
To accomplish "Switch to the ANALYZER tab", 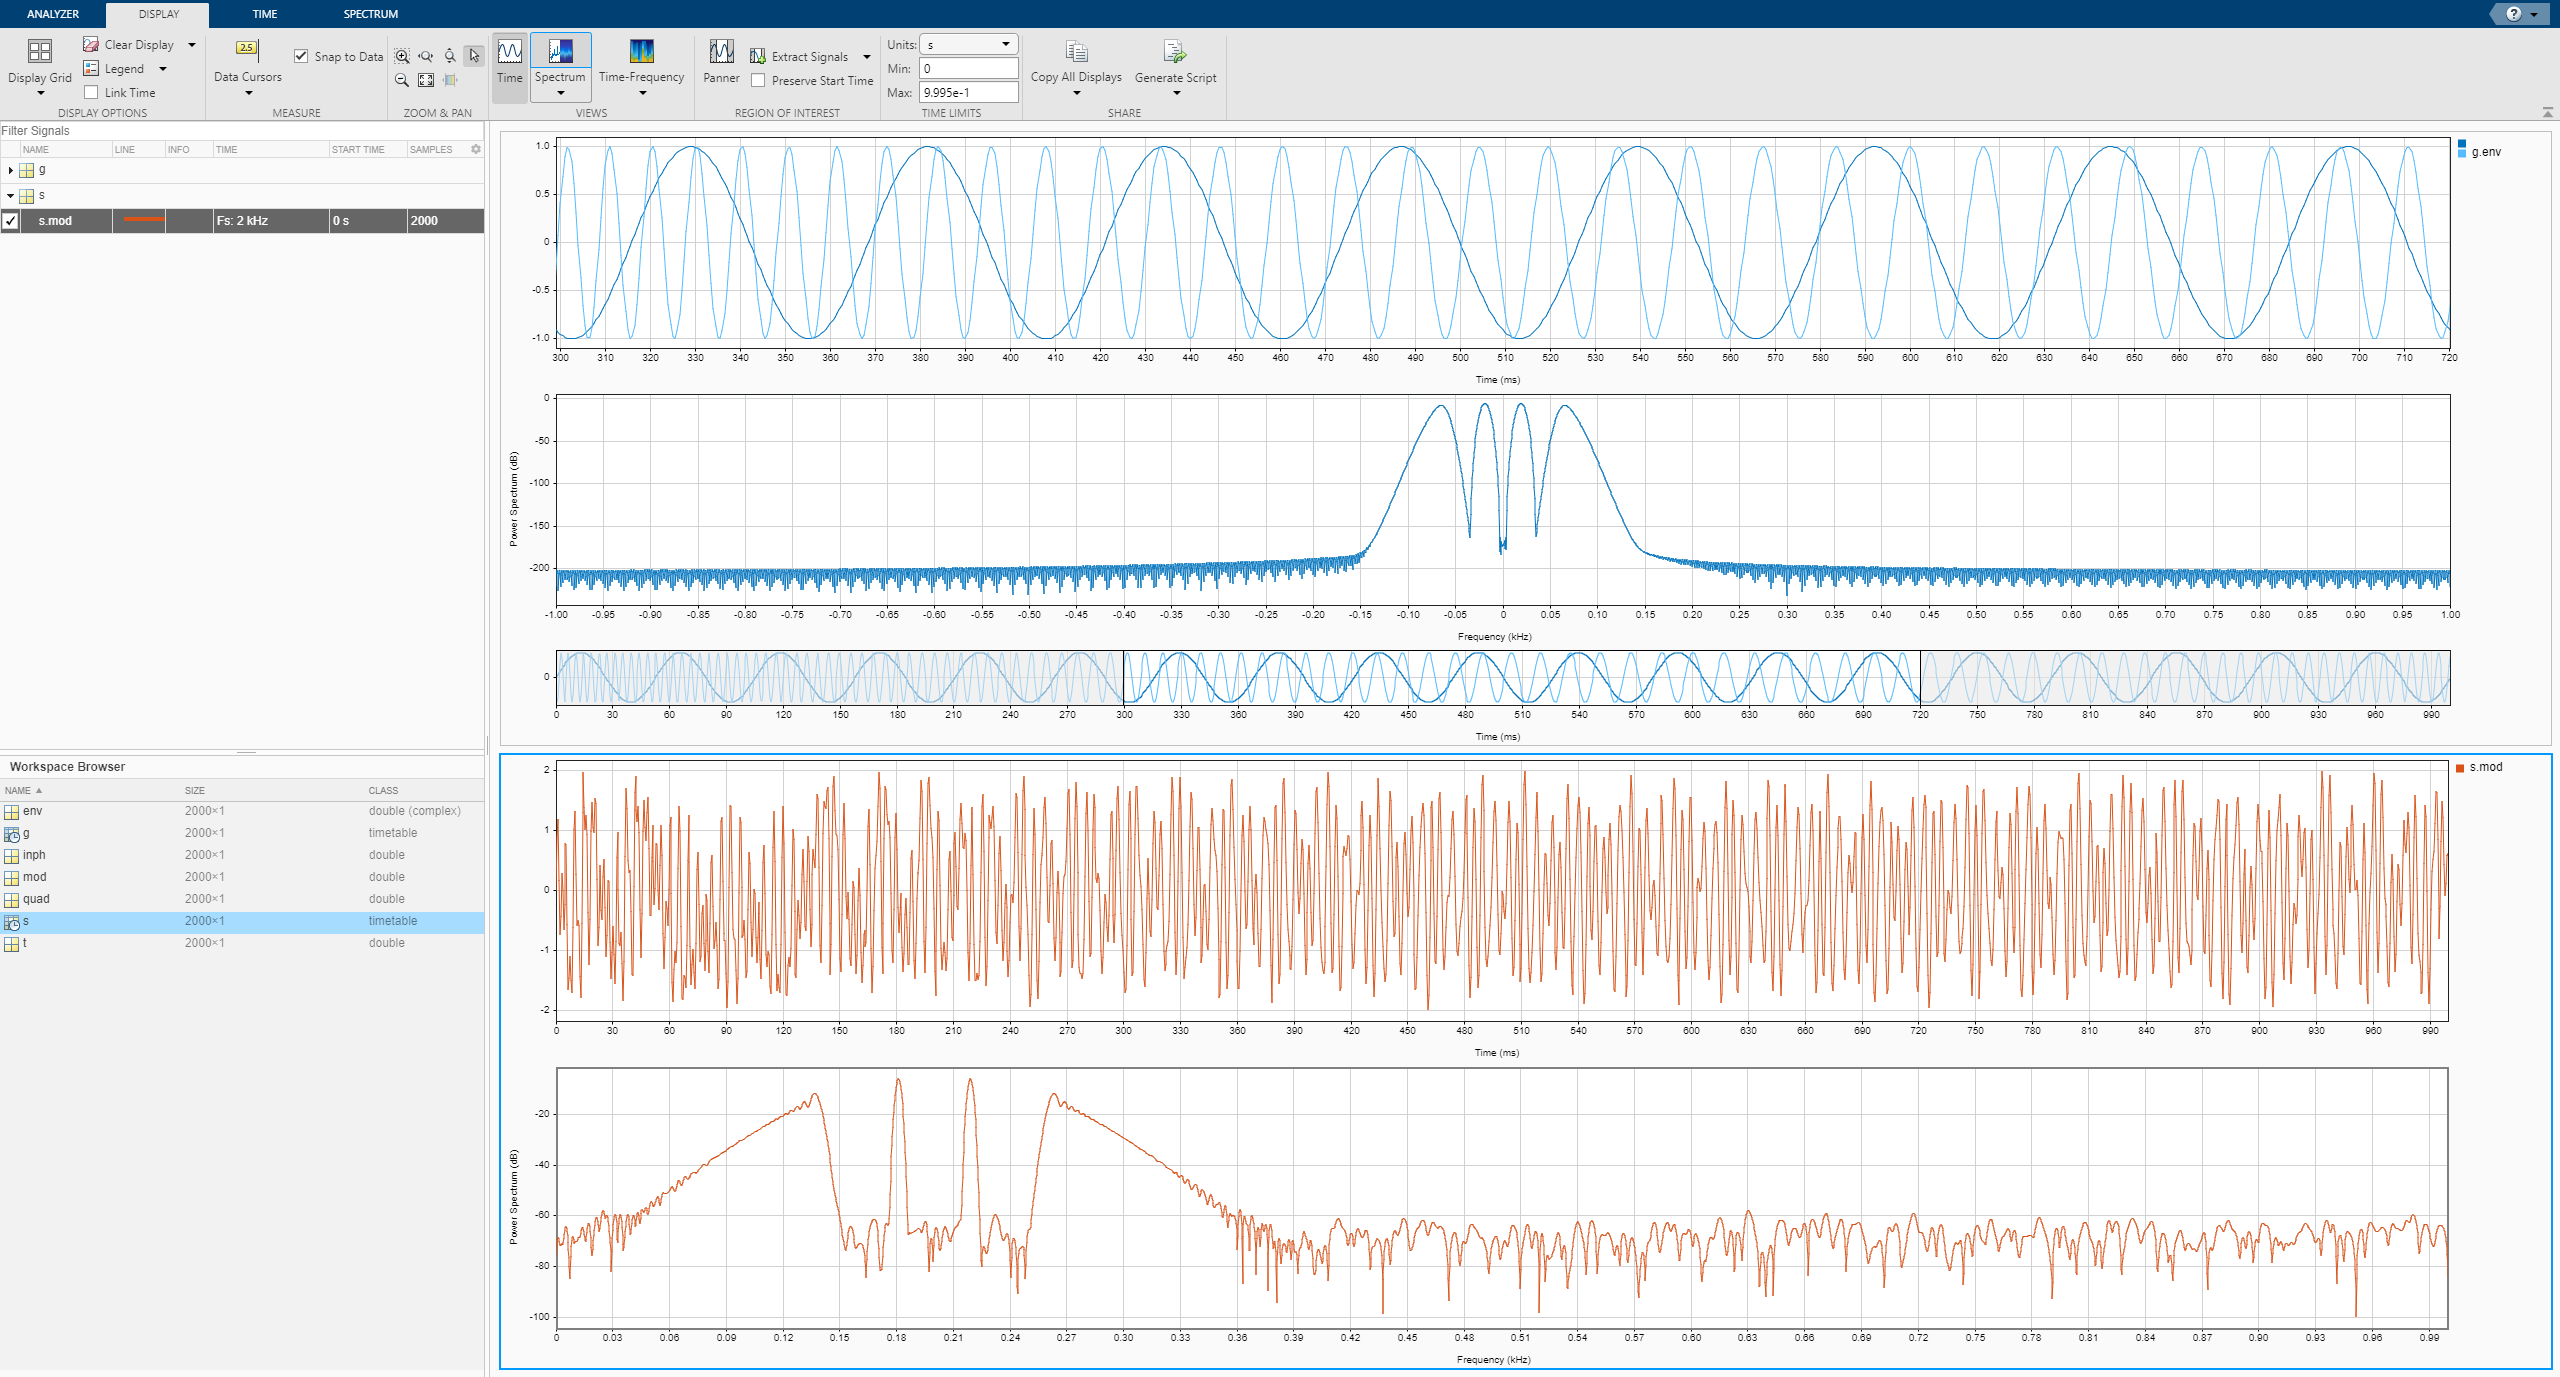I will (53, 14).
